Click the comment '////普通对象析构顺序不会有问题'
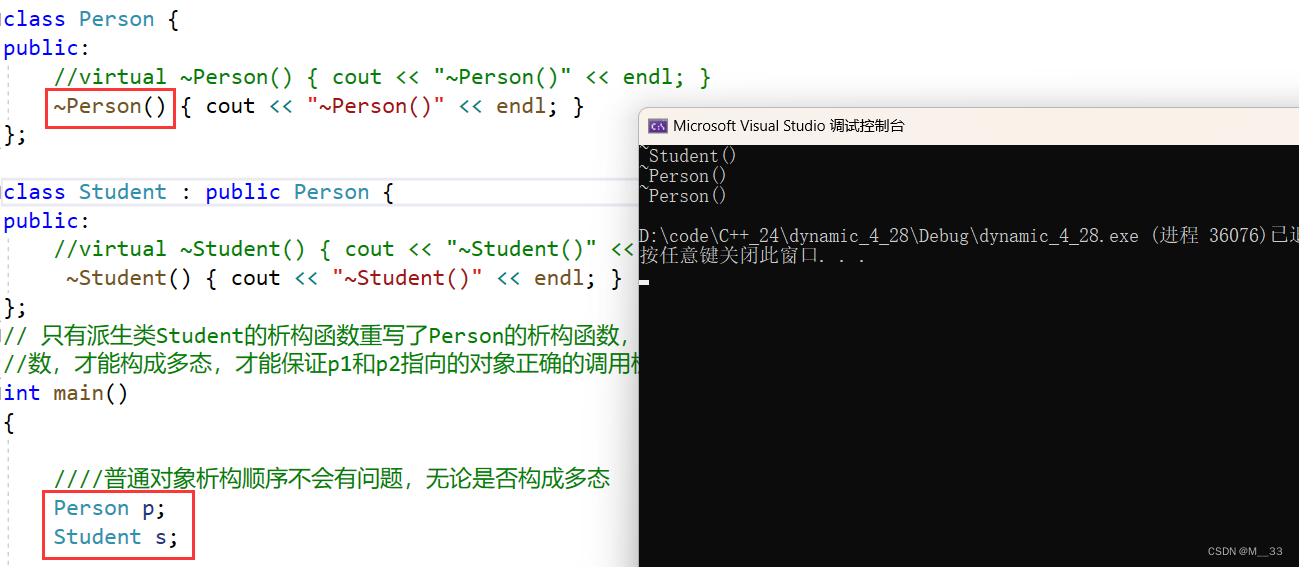1299x567 pixels. click(332, 479)
